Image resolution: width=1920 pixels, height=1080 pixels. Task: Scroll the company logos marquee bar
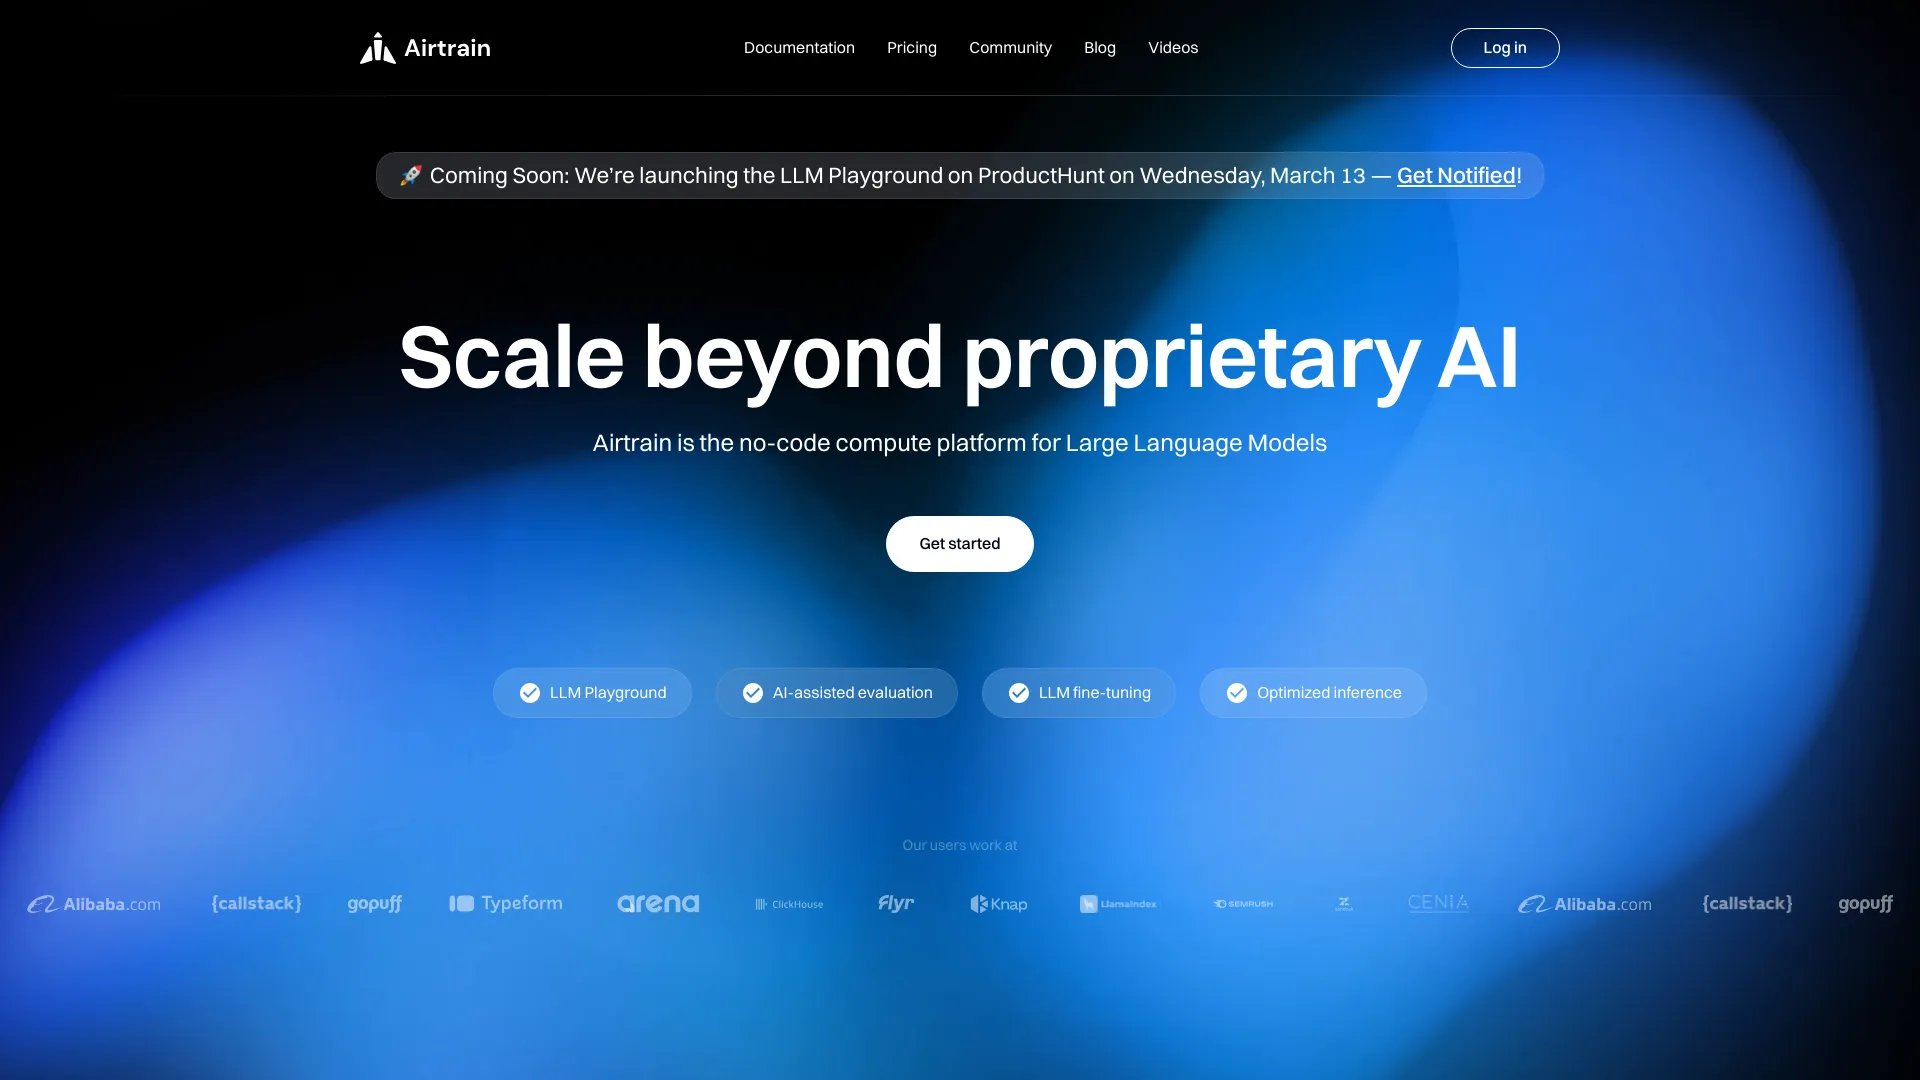pyautogui.click(x=960, y=905)
